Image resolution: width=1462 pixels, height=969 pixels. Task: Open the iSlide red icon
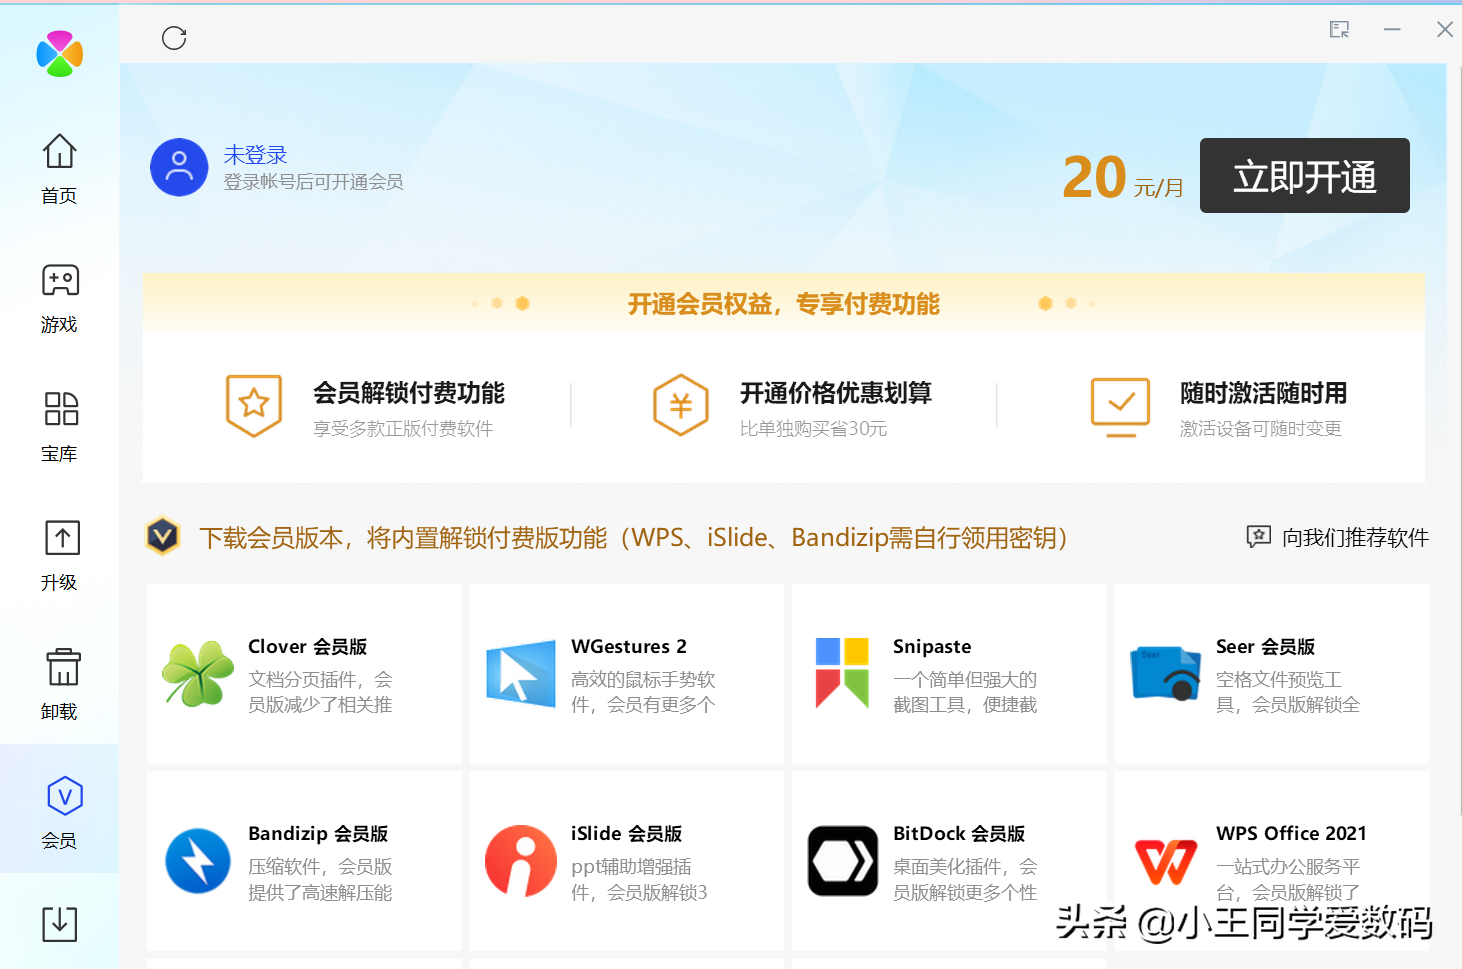pyautogui.click(x=521, y=861)
